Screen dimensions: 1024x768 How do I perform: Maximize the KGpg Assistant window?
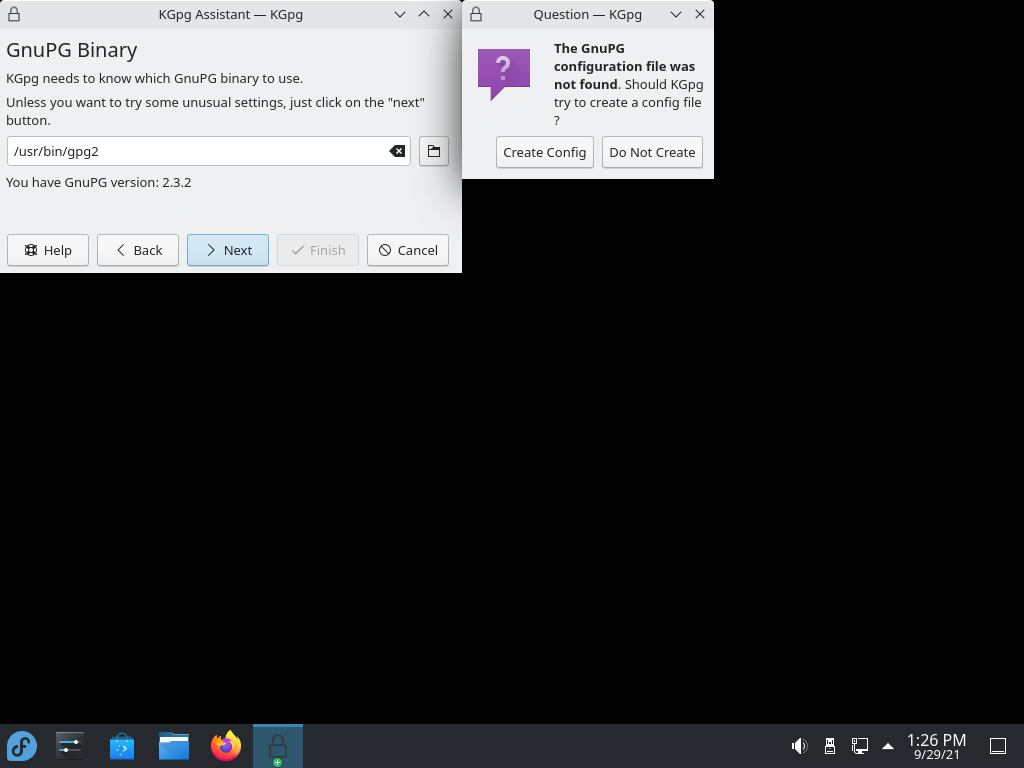[x=424, y=14]
